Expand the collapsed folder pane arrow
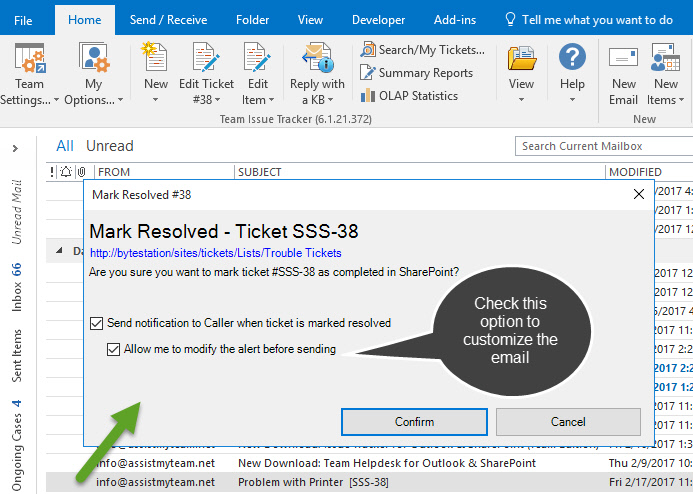Viewport: 693px width, 494px height. [15, 148]
